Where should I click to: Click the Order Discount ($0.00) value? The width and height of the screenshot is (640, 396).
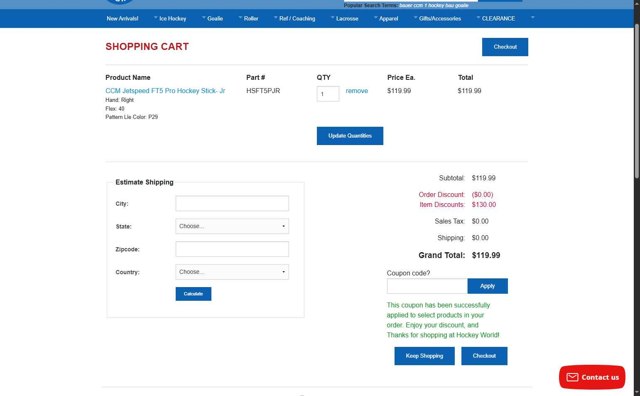tap(482, 195)
